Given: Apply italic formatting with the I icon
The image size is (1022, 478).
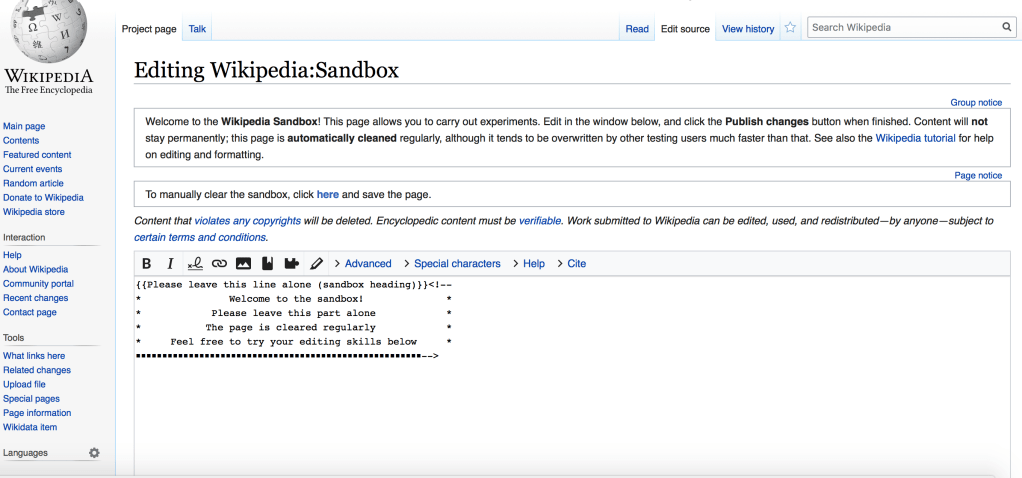Looking at the screenshot, I should pyautogui.click(x=171, y=264).
